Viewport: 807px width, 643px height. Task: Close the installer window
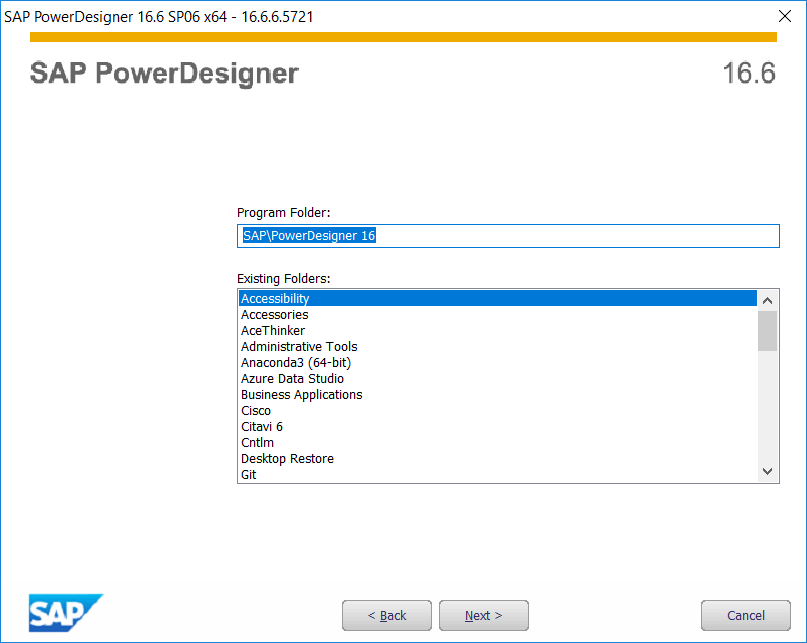[x=785, y=16]
